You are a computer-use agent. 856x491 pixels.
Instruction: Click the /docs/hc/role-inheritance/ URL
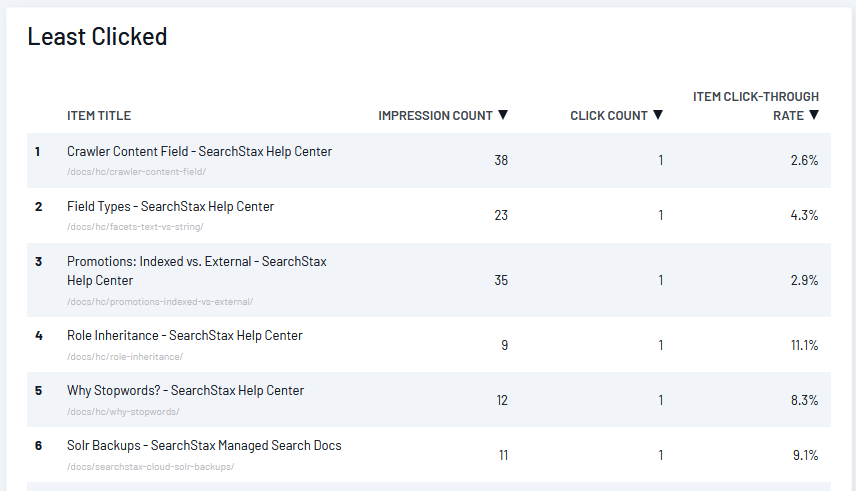click(x=125, y=357)
